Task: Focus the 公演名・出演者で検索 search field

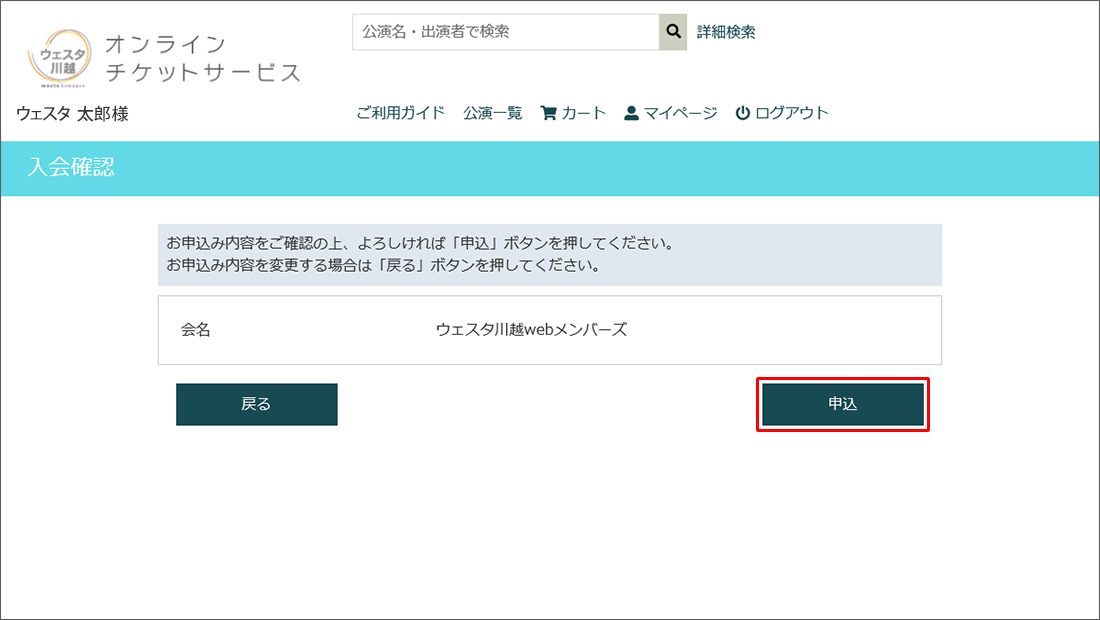Action: 505,32
